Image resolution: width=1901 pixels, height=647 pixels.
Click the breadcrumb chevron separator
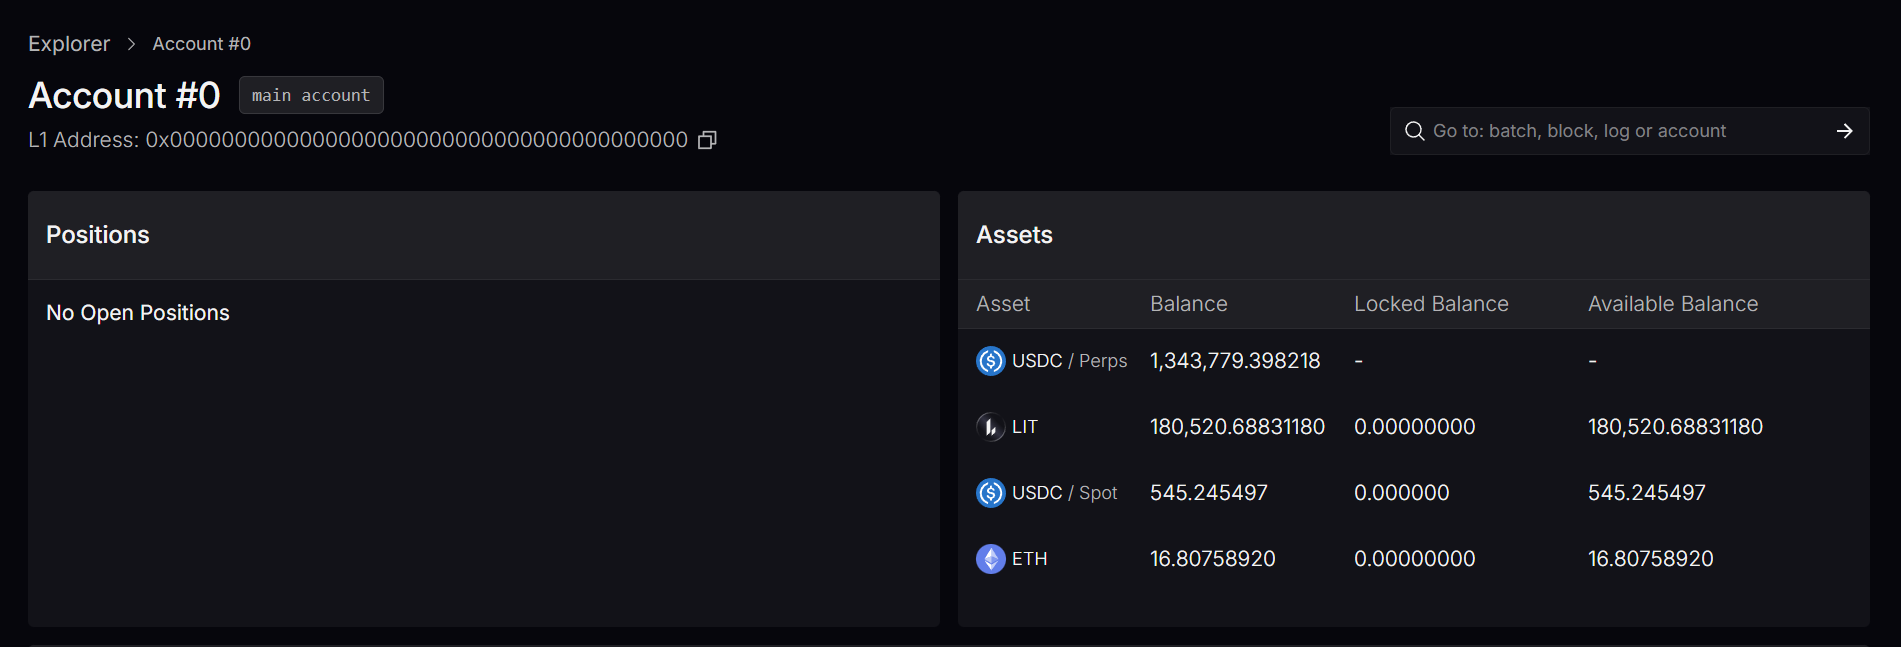[131, 44]
